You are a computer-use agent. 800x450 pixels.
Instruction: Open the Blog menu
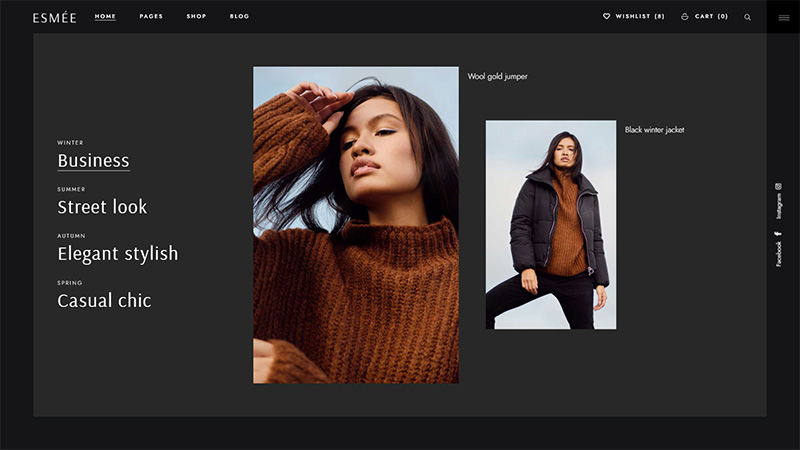[x=239, y=17]
